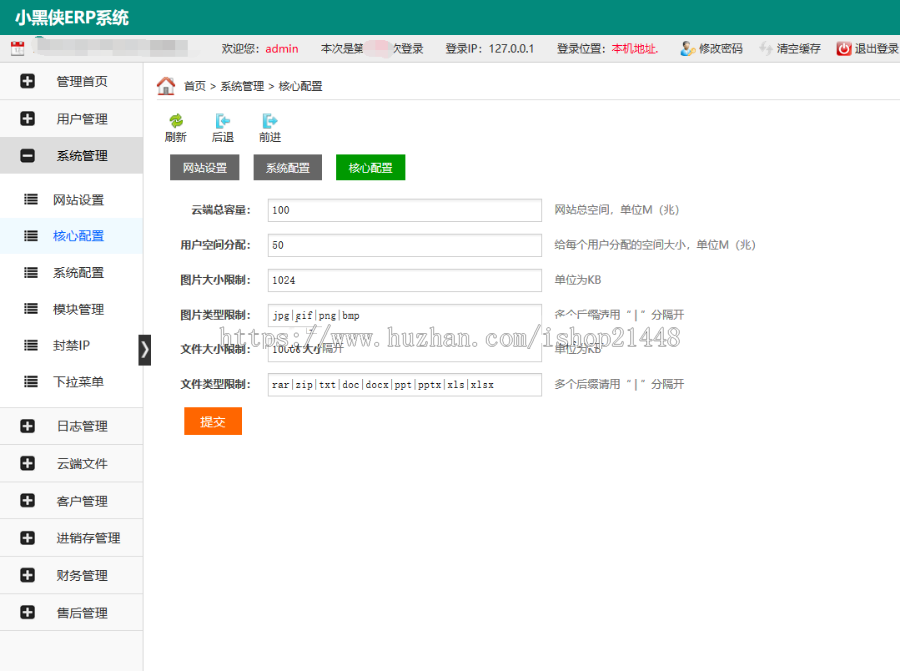Click 首页 breadcrumb link

[x=195, y=86]
